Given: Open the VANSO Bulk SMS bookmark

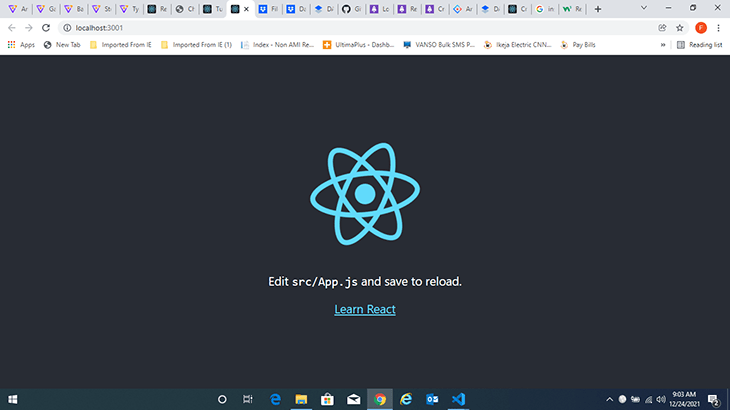Looking at the screenshot, I should [x=439, y=45].
